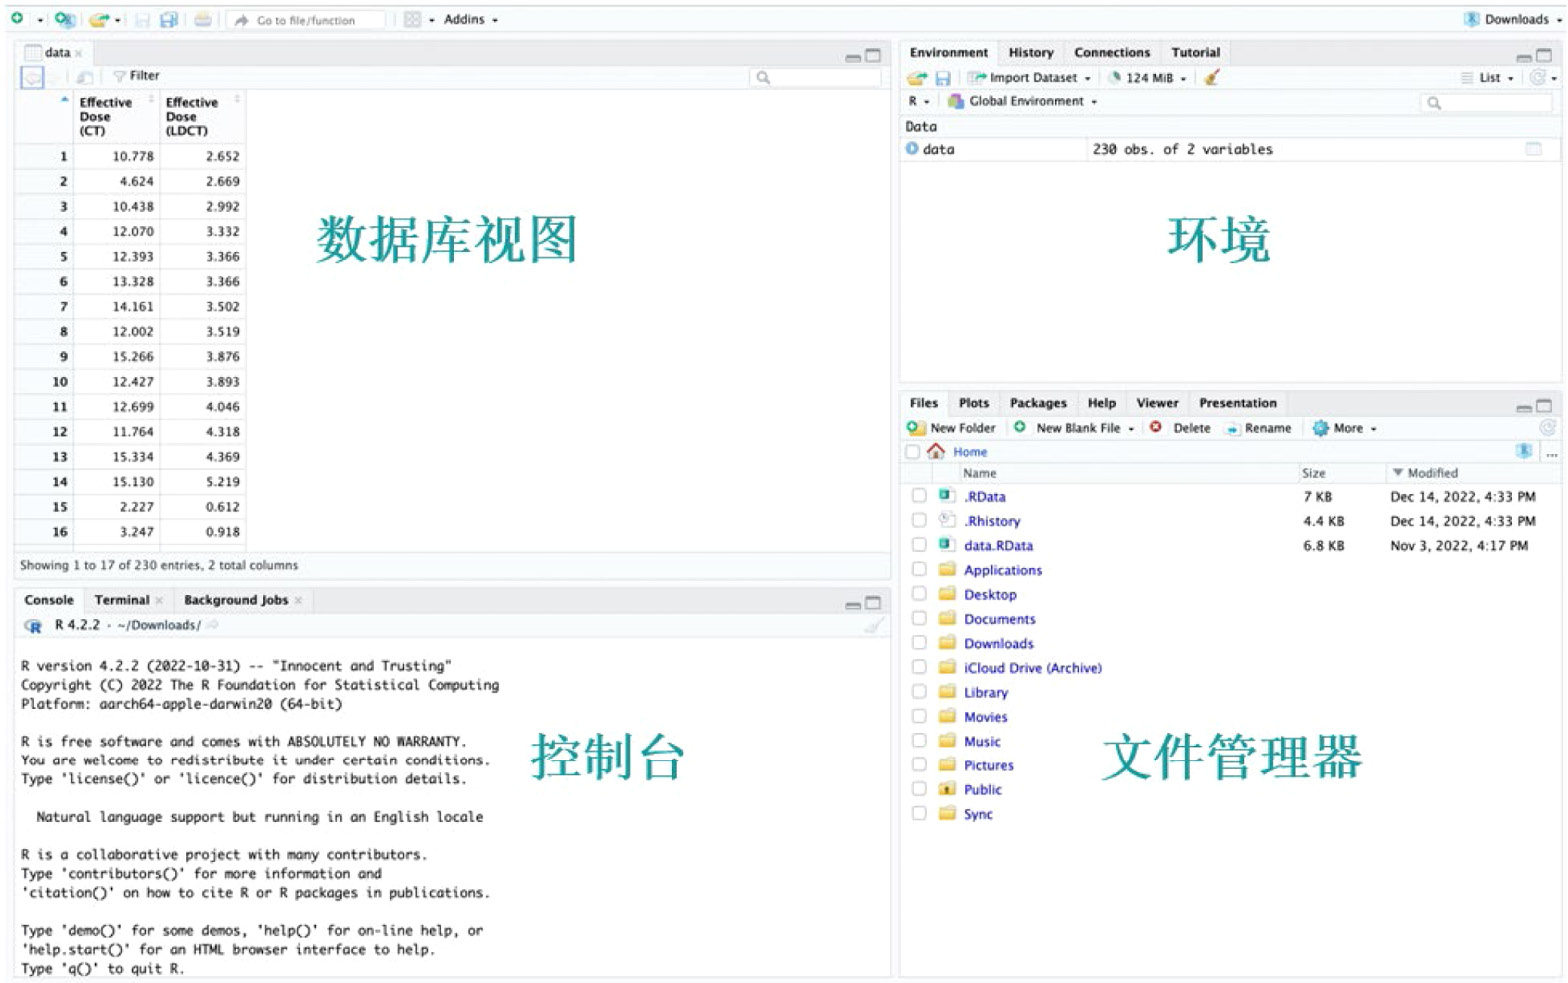This screenshot has height=983, width=1568.
Task: Check the box next to data.RData
Action: point(919,545)
